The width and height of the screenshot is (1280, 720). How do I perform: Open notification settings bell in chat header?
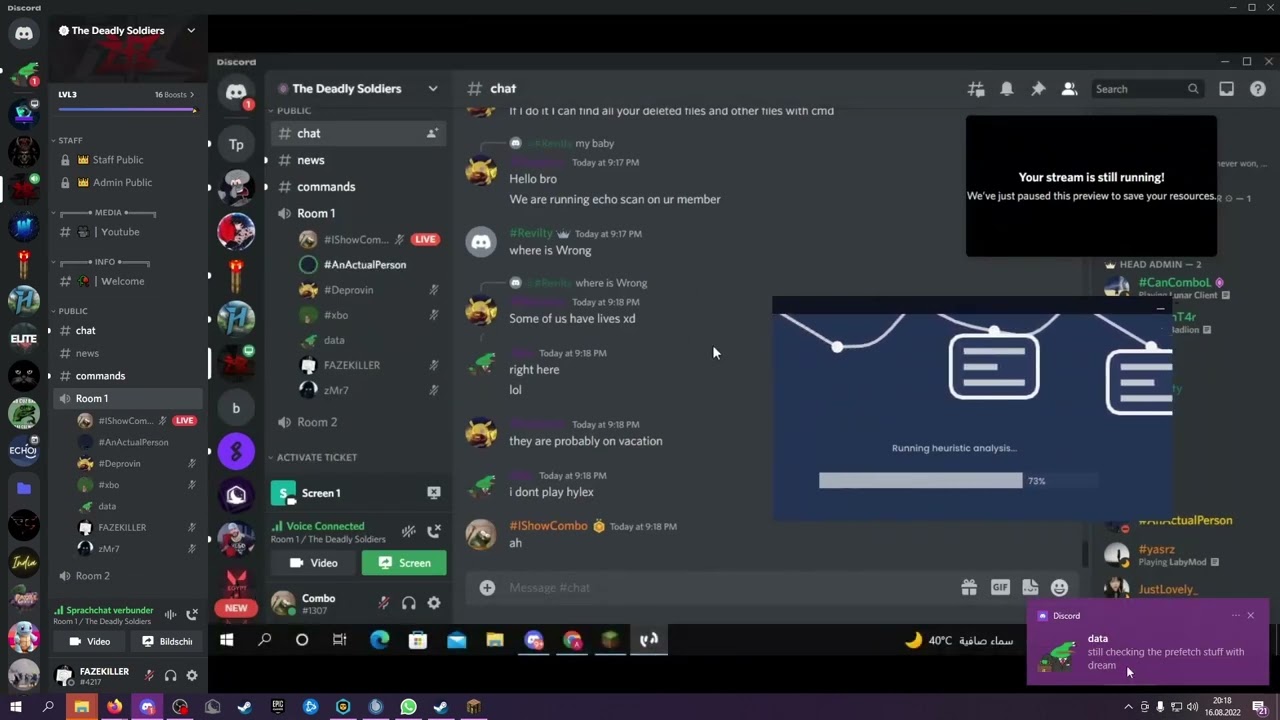(1007, 89)
